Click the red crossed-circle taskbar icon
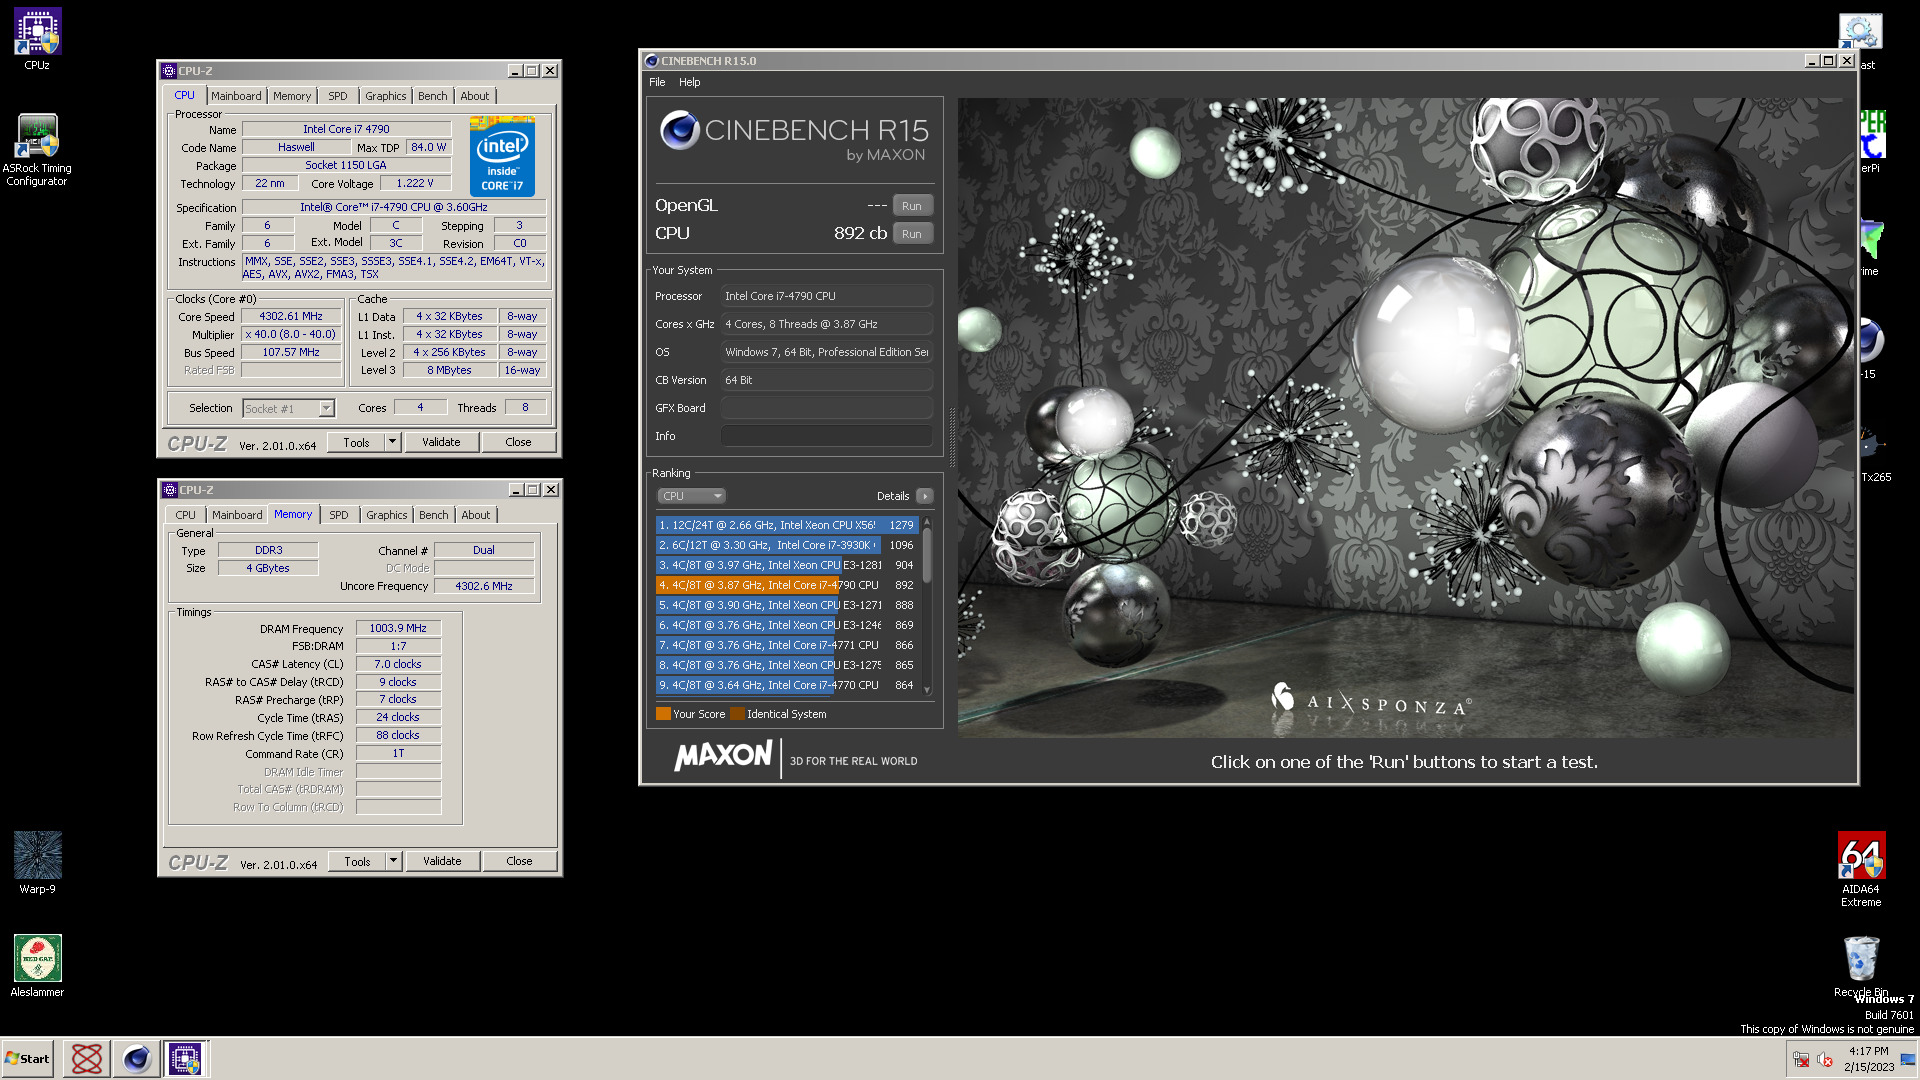Image resolution: width=1920 pixels, height=1080 pixels. coord(87,1058)
